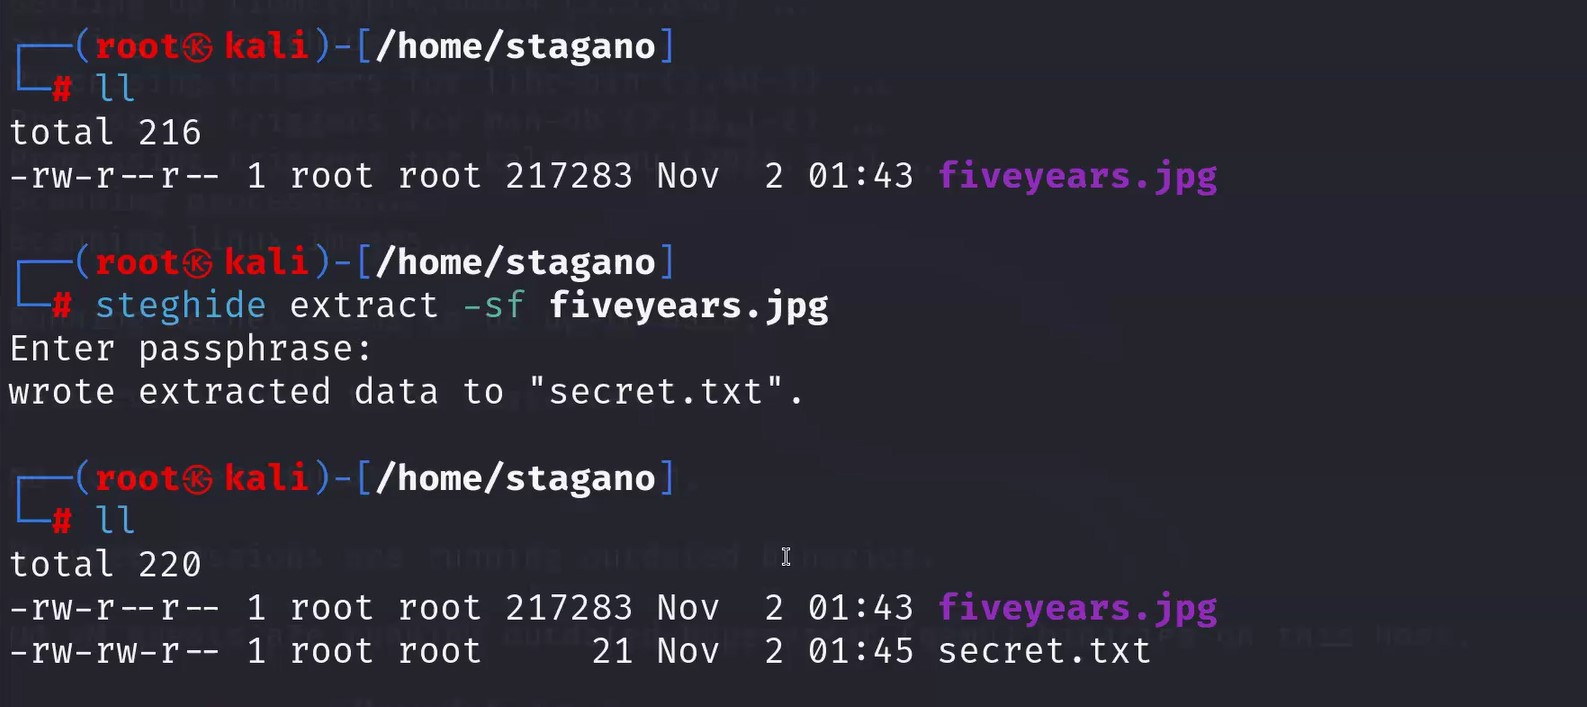Click the Kali symbol in the topmost prompt
The image size is (1587, 707).
pyautogui.click(x=197, y=47)
